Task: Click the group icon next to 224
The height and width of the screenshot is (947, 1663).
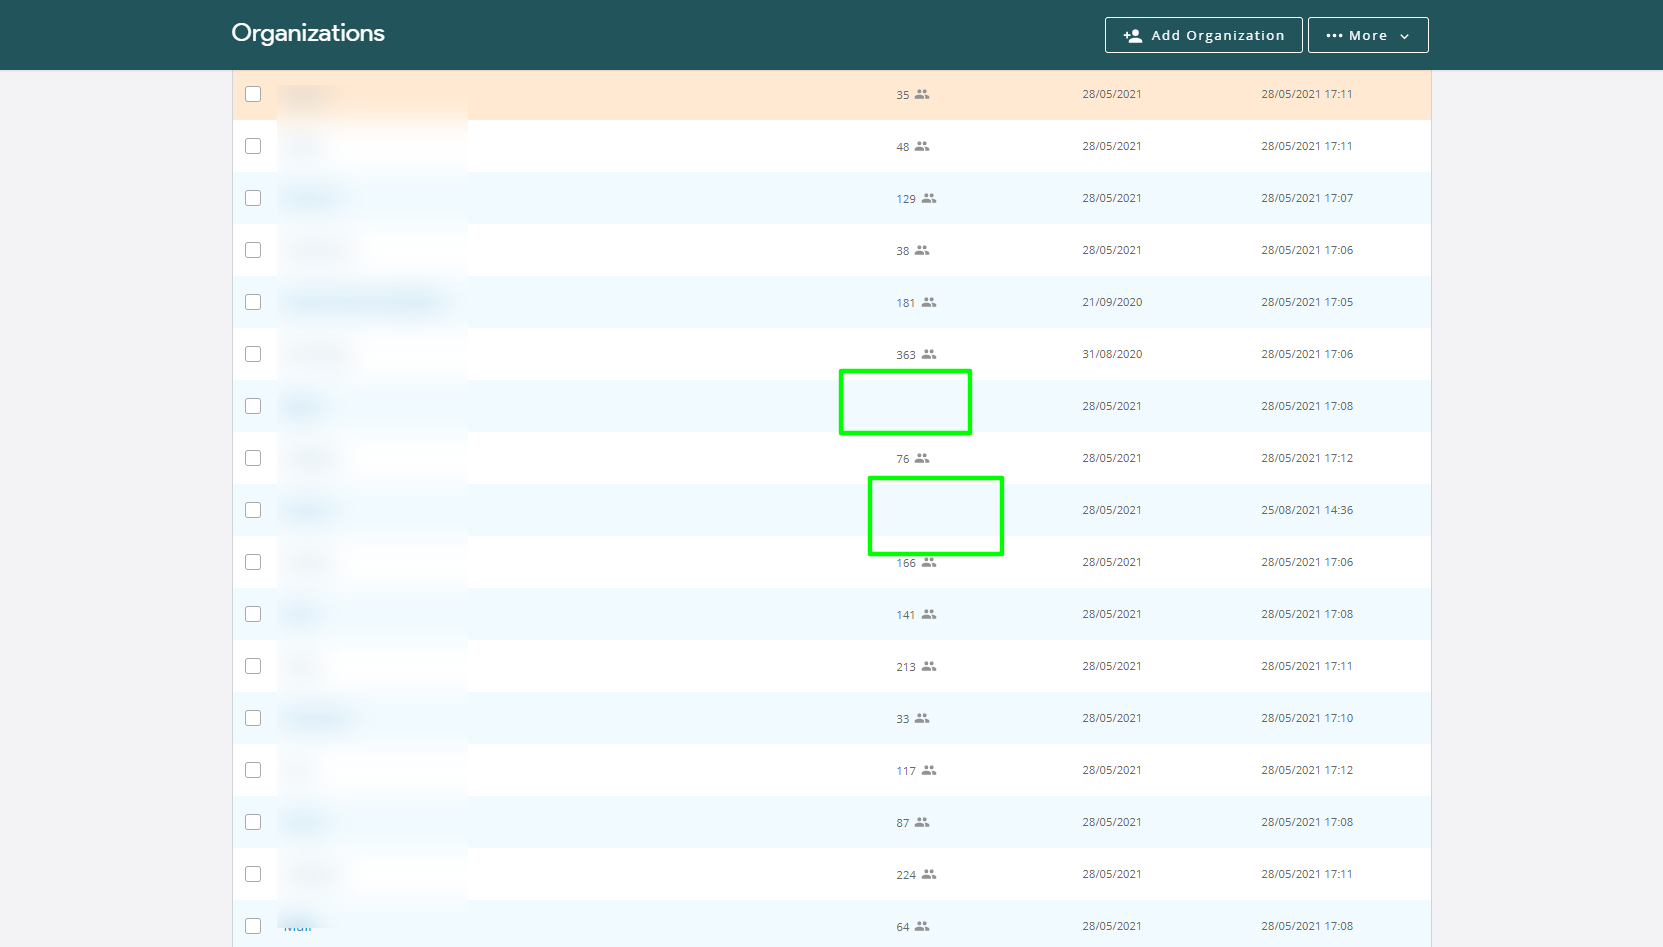Action: coord(929,874)
